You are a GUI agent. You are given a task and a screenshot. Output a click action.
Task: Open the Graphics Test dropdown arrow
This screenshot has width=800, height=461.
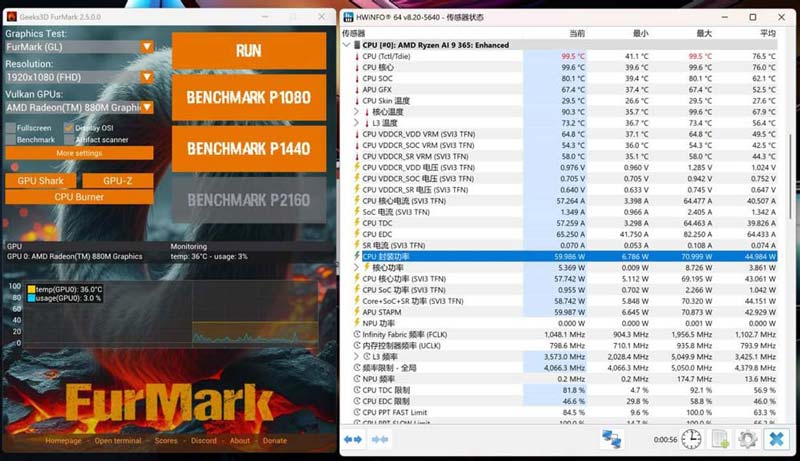[147, 47]
